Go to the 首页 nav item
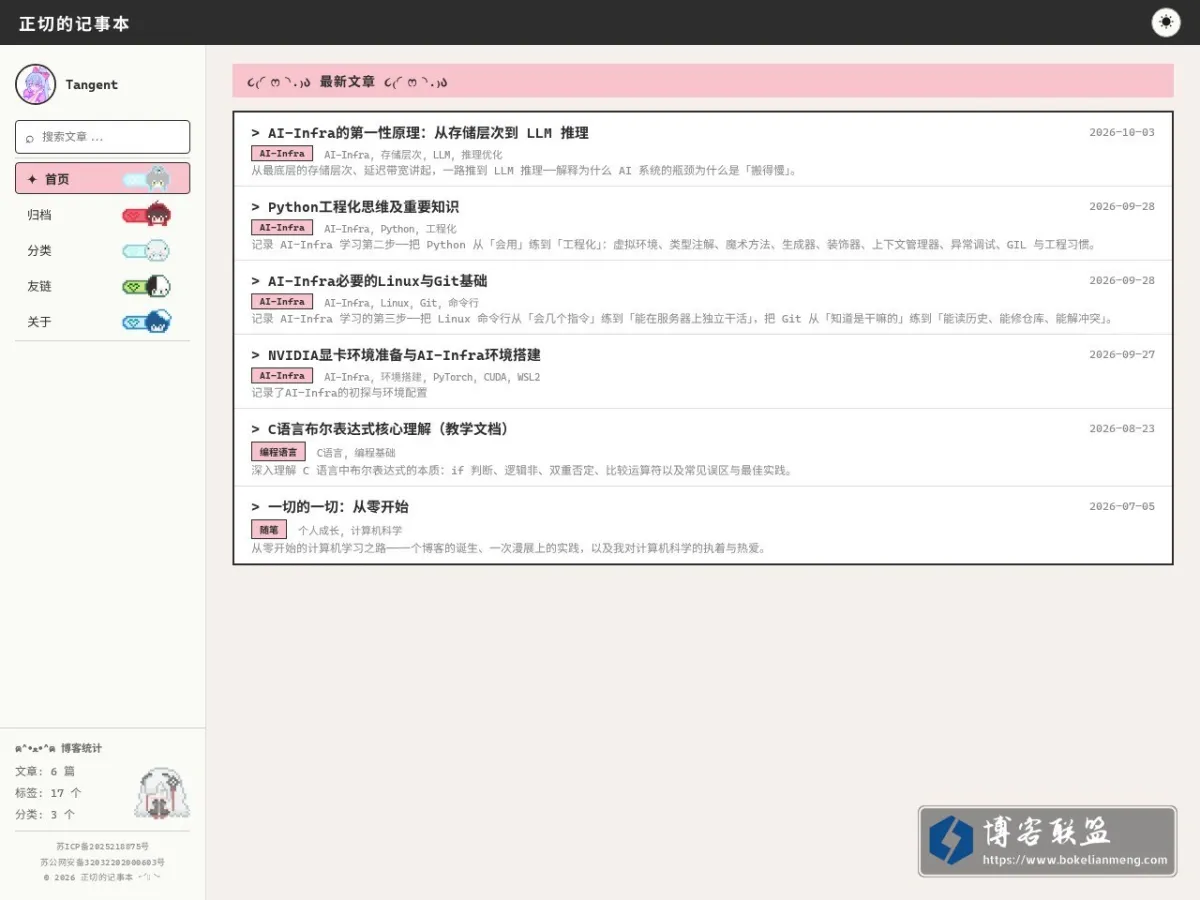This screenshot has height=900, width=1200. click(x=102, y=179)
